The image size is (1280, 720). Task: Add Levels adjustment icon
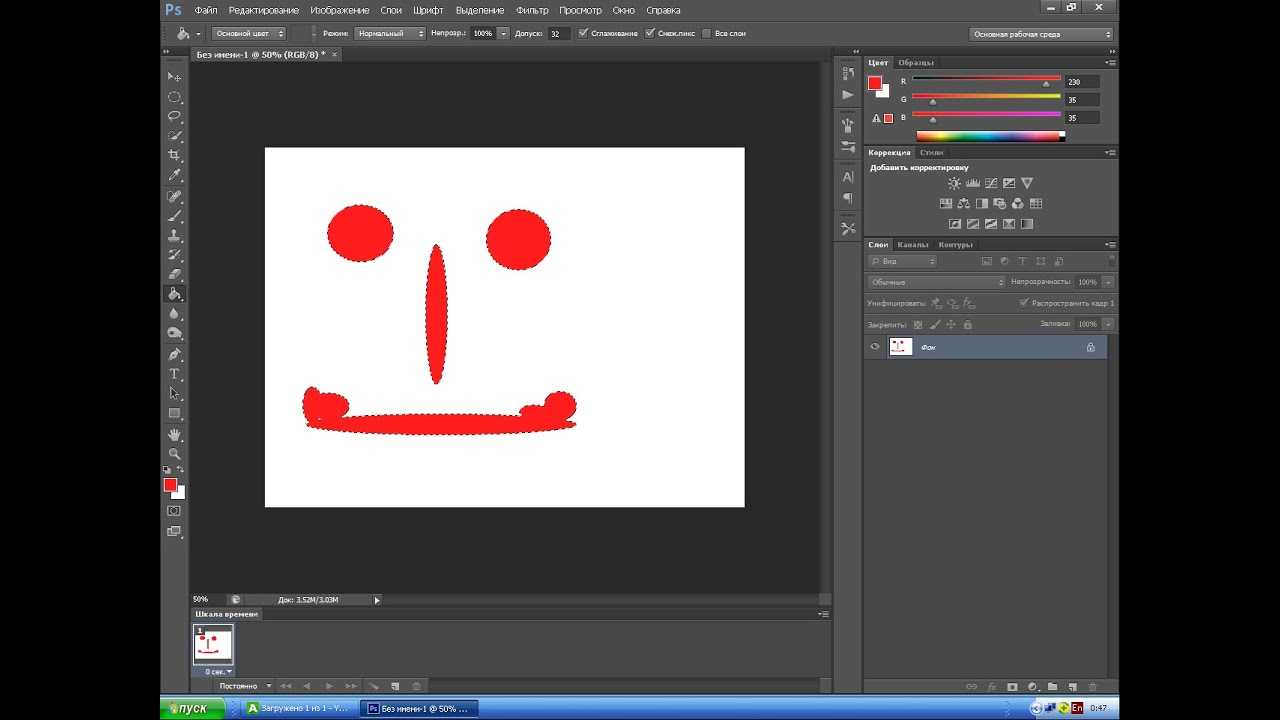972,183
